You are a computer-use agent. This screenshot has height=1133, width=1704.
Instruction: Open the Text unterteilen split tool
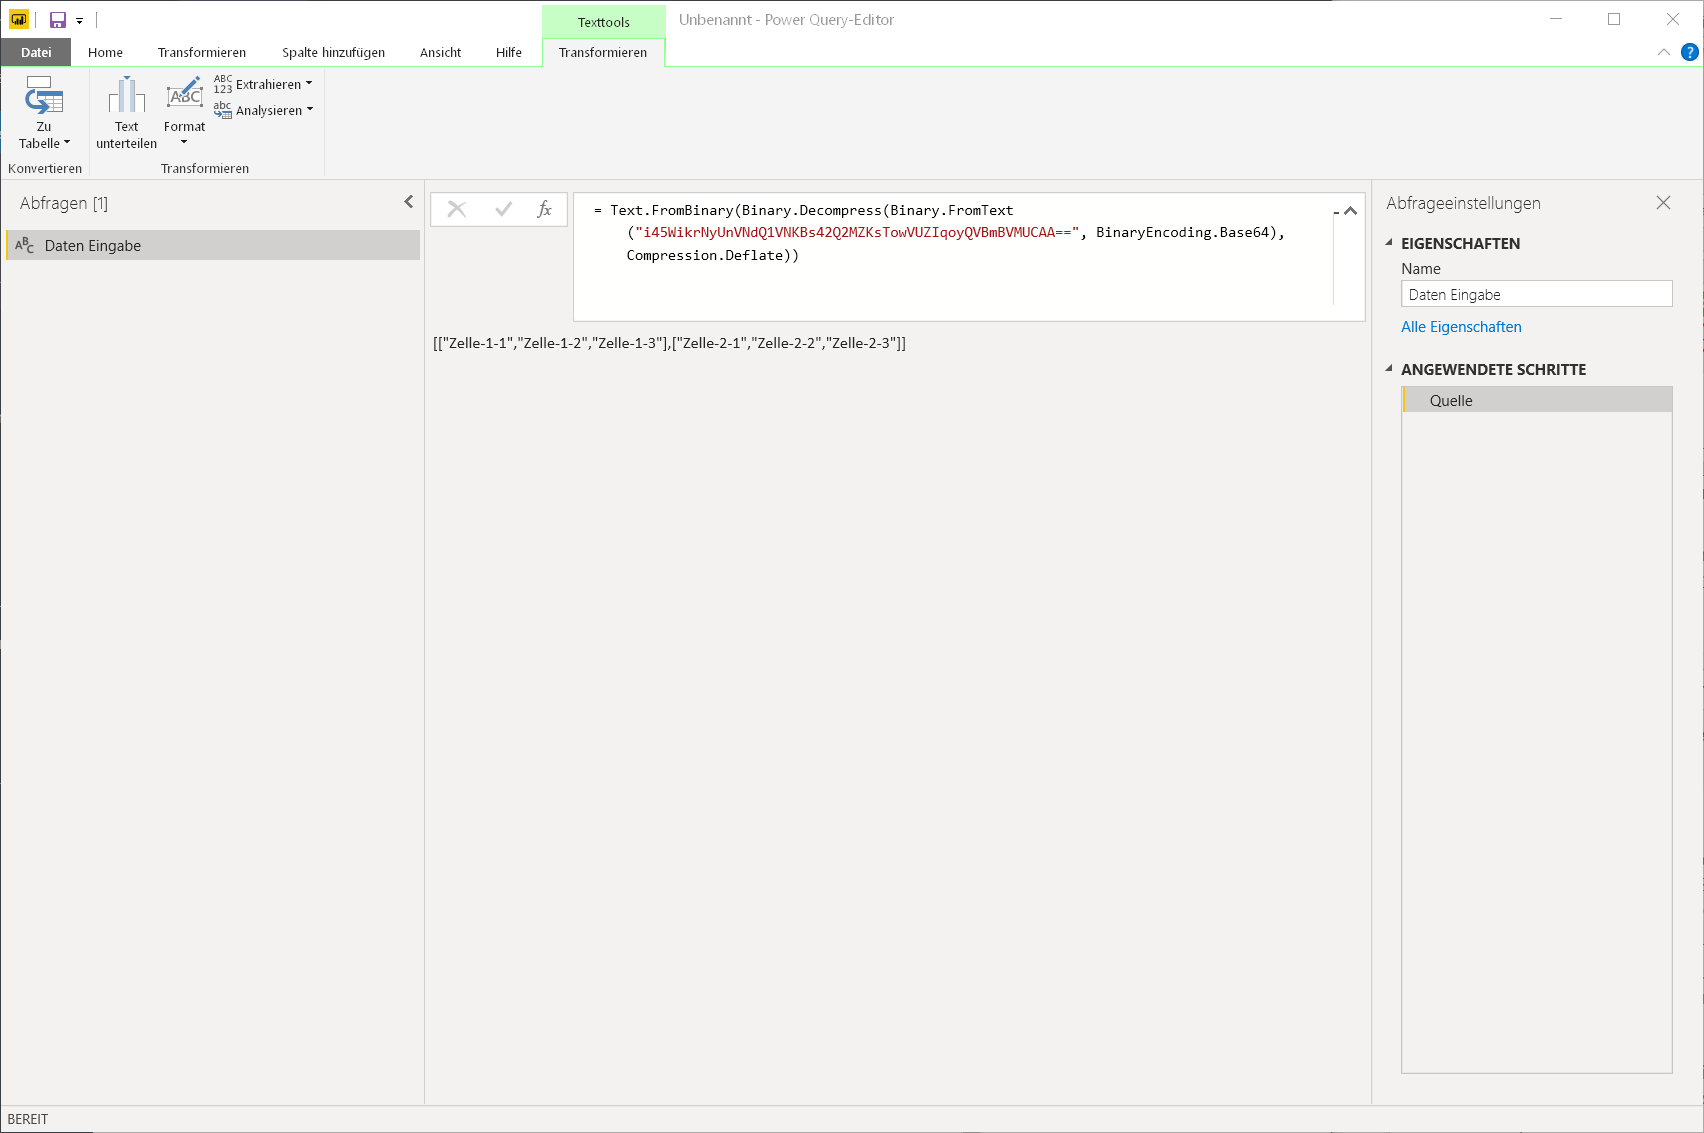126,113
